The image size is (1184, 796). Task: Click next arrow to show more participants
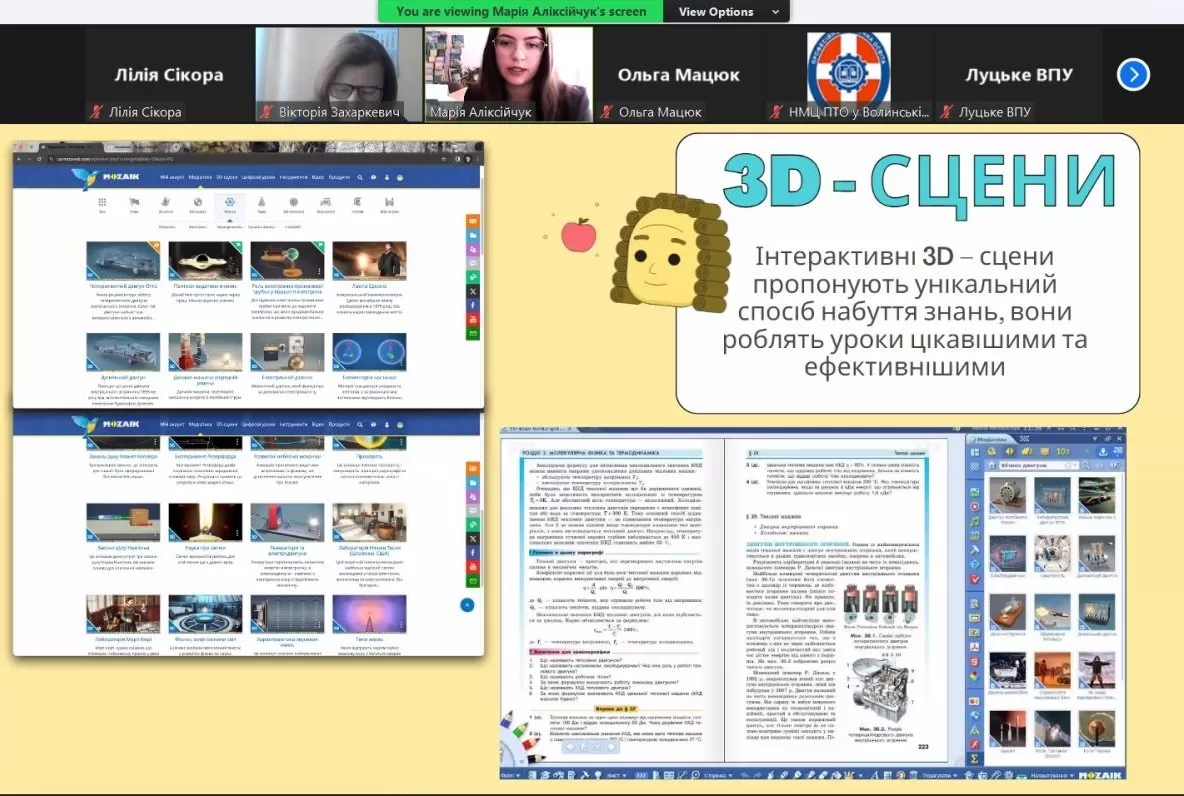[1133, 75]
